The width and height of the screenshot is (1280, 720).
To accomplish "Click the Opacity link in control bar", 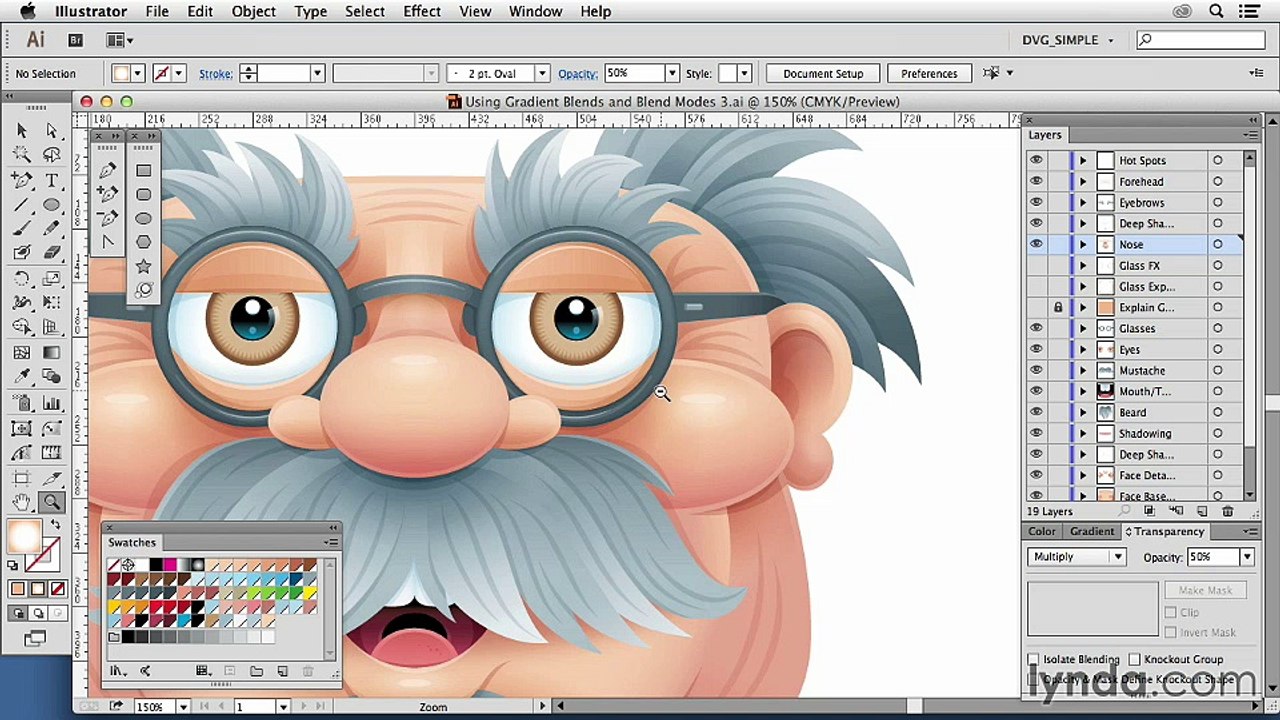I will coord(578,73).
